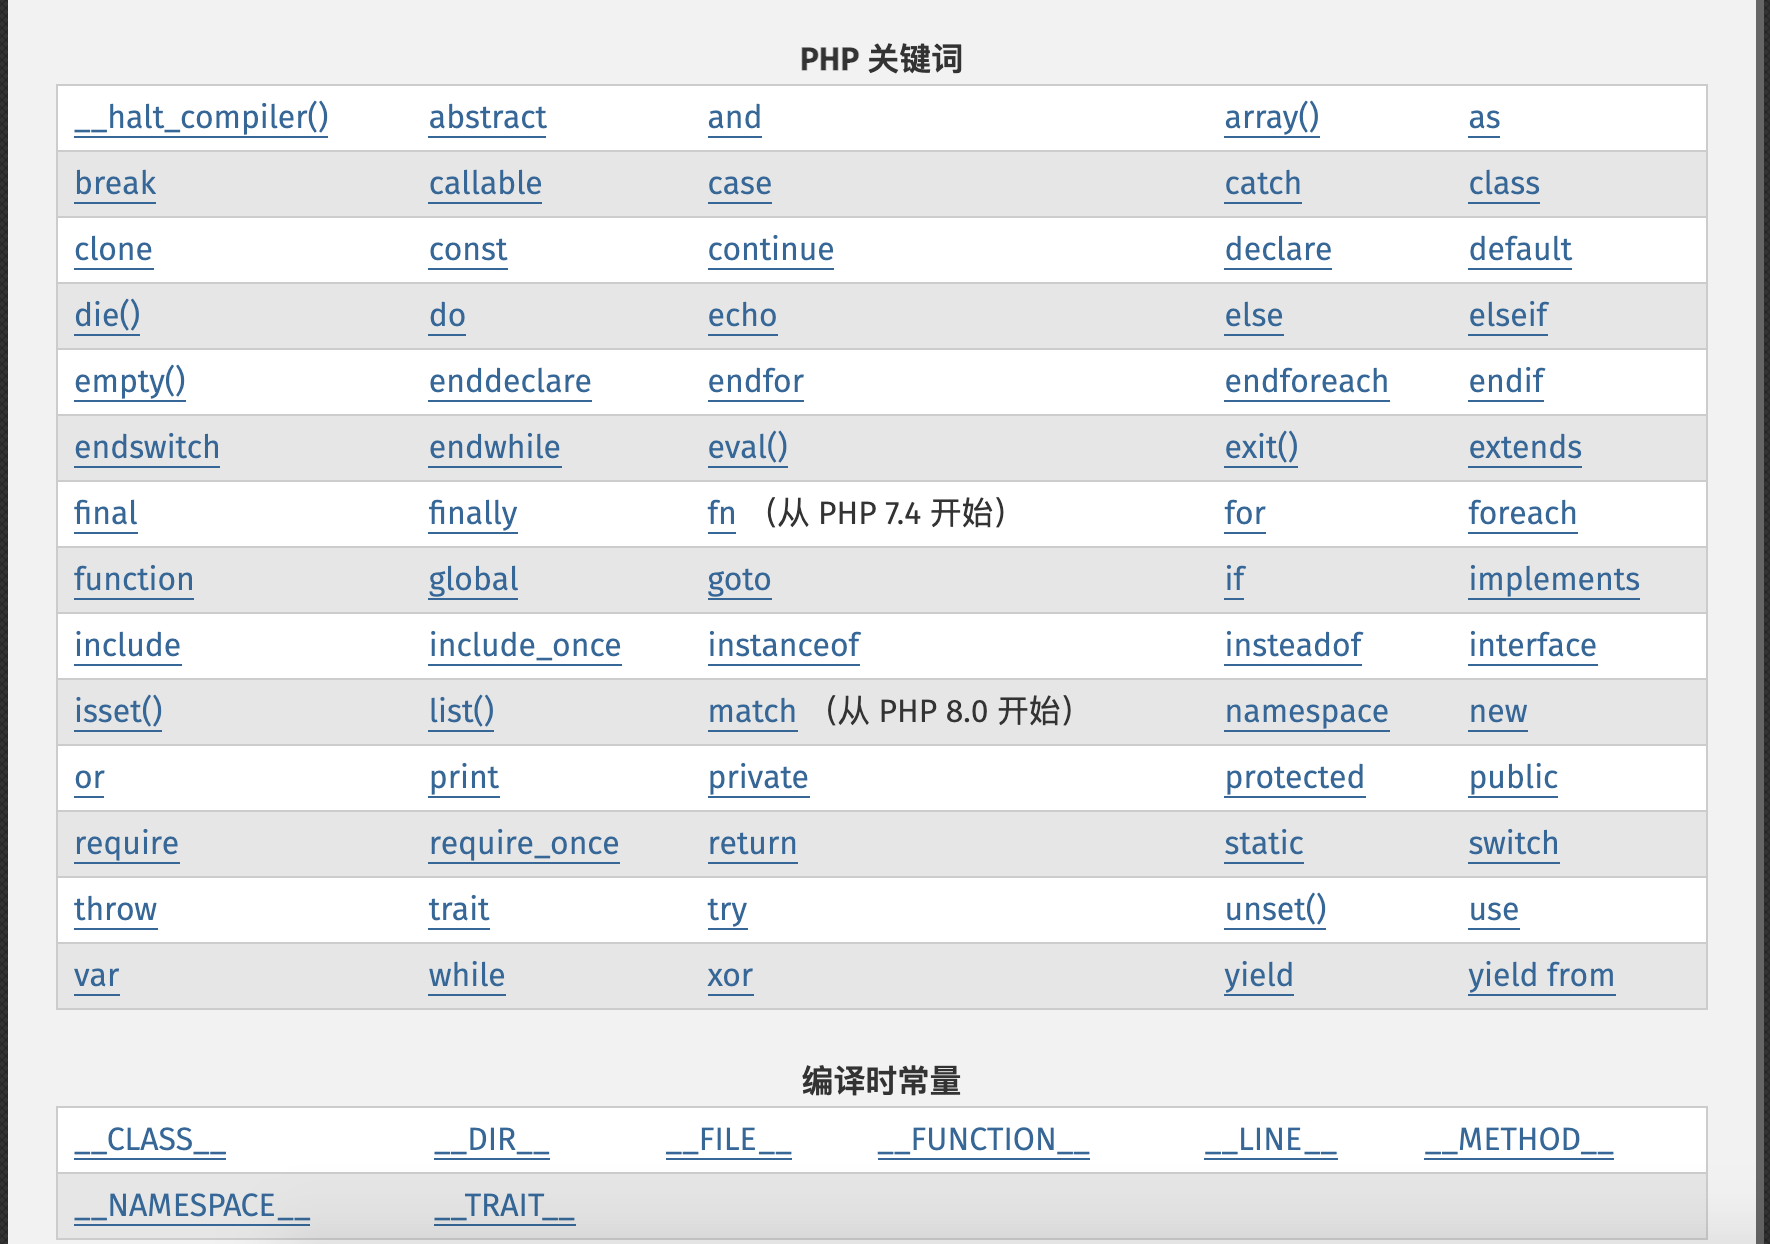Open the declare keyword link
The height and width of the screenshot is (1244, 1770).
click(x=1278, y=250)
